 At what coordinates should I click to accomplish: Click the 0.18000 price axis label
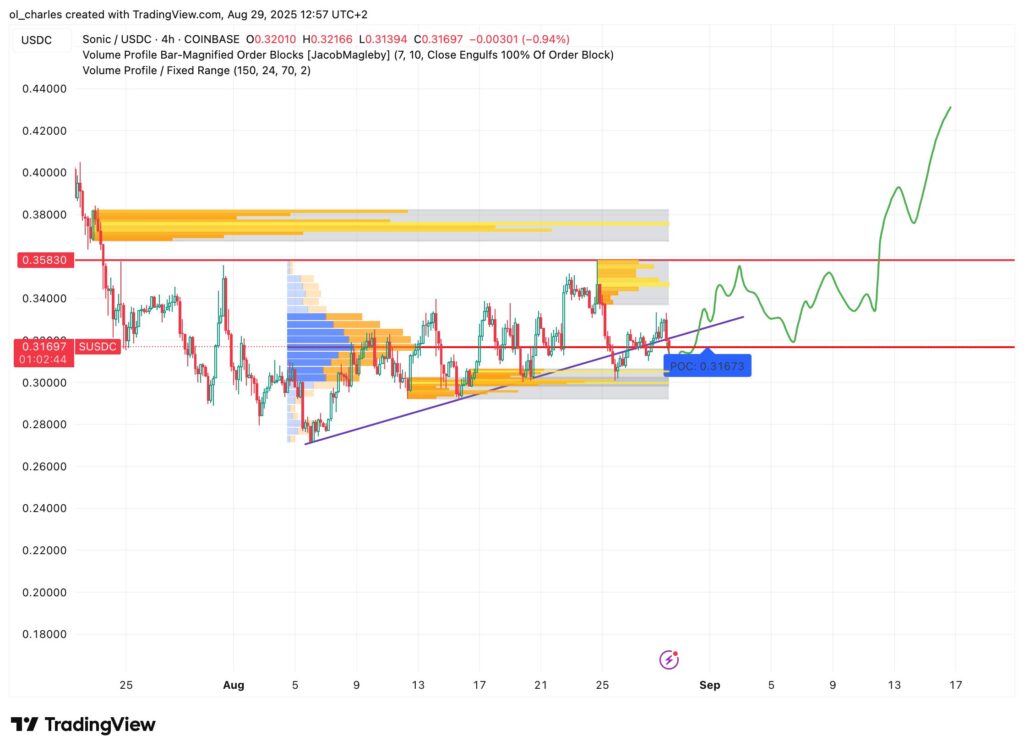coord(43,634)
